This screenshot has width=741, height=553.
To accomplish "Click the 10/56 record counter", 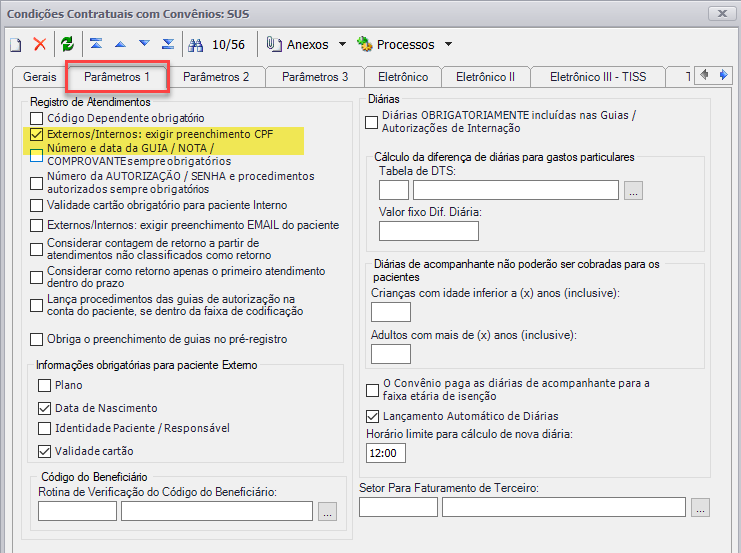I will click(229, 45).
